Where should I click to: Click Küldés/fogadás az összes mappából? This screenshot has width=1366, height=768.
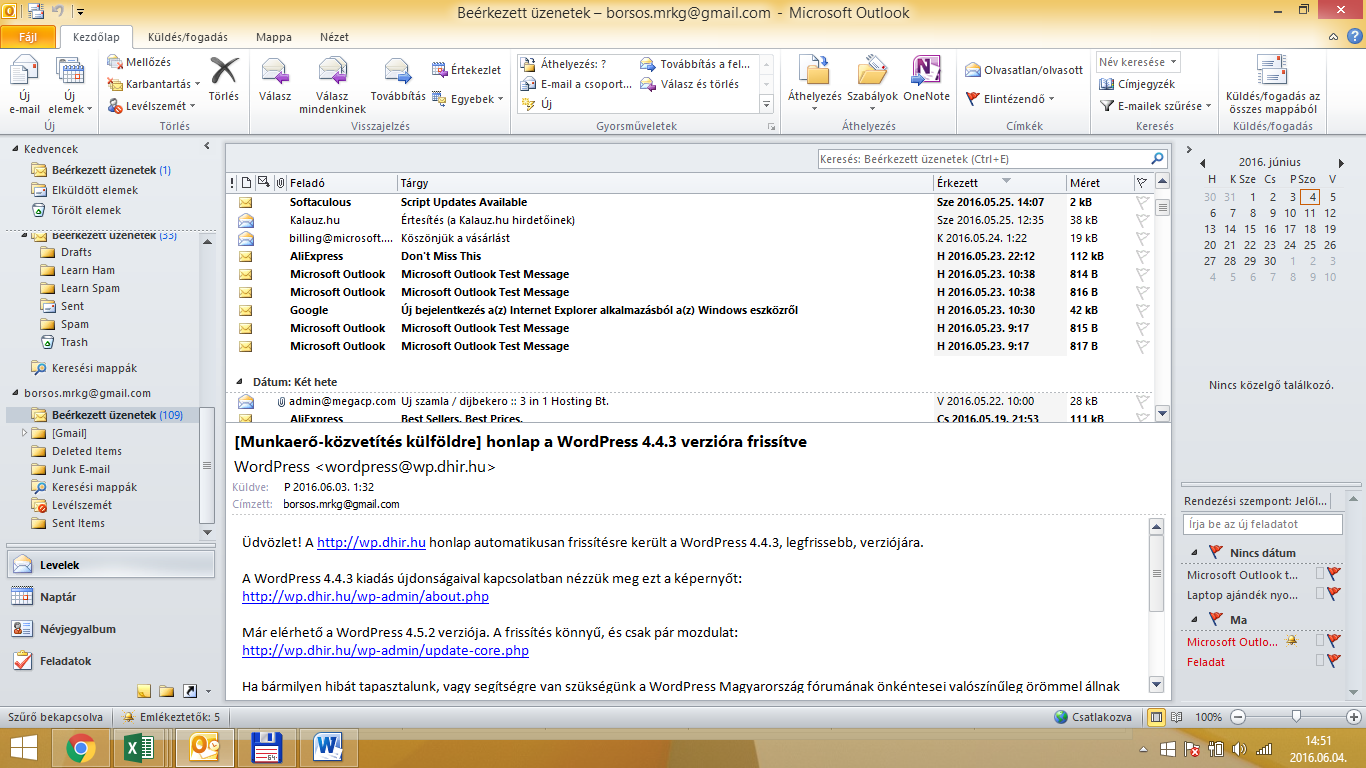[1272, 85]
